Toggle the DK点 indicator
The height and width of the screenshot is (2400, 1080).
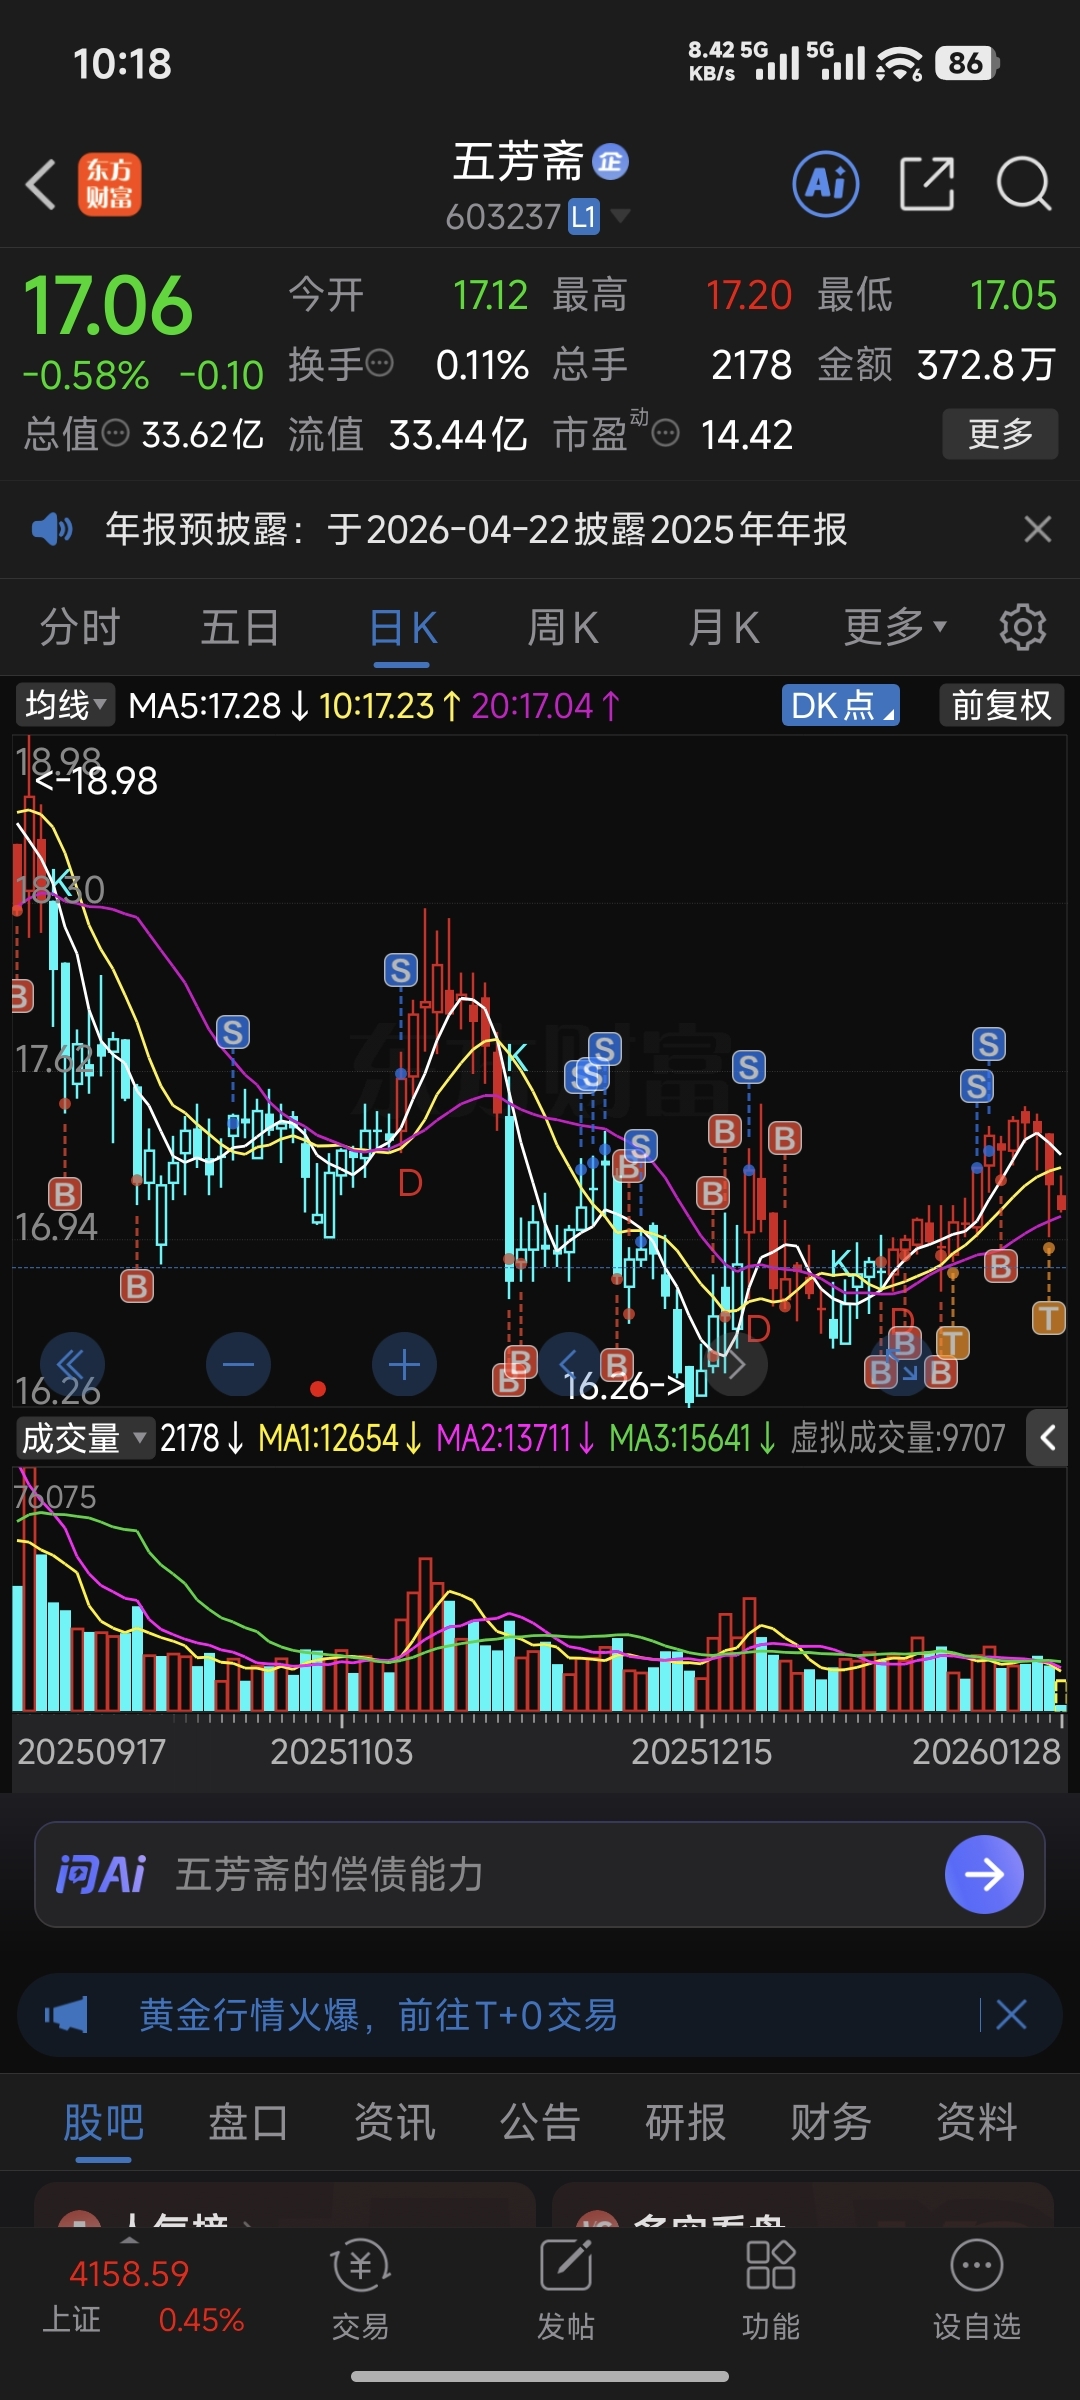pyautogui.click(x=840, y=705)
